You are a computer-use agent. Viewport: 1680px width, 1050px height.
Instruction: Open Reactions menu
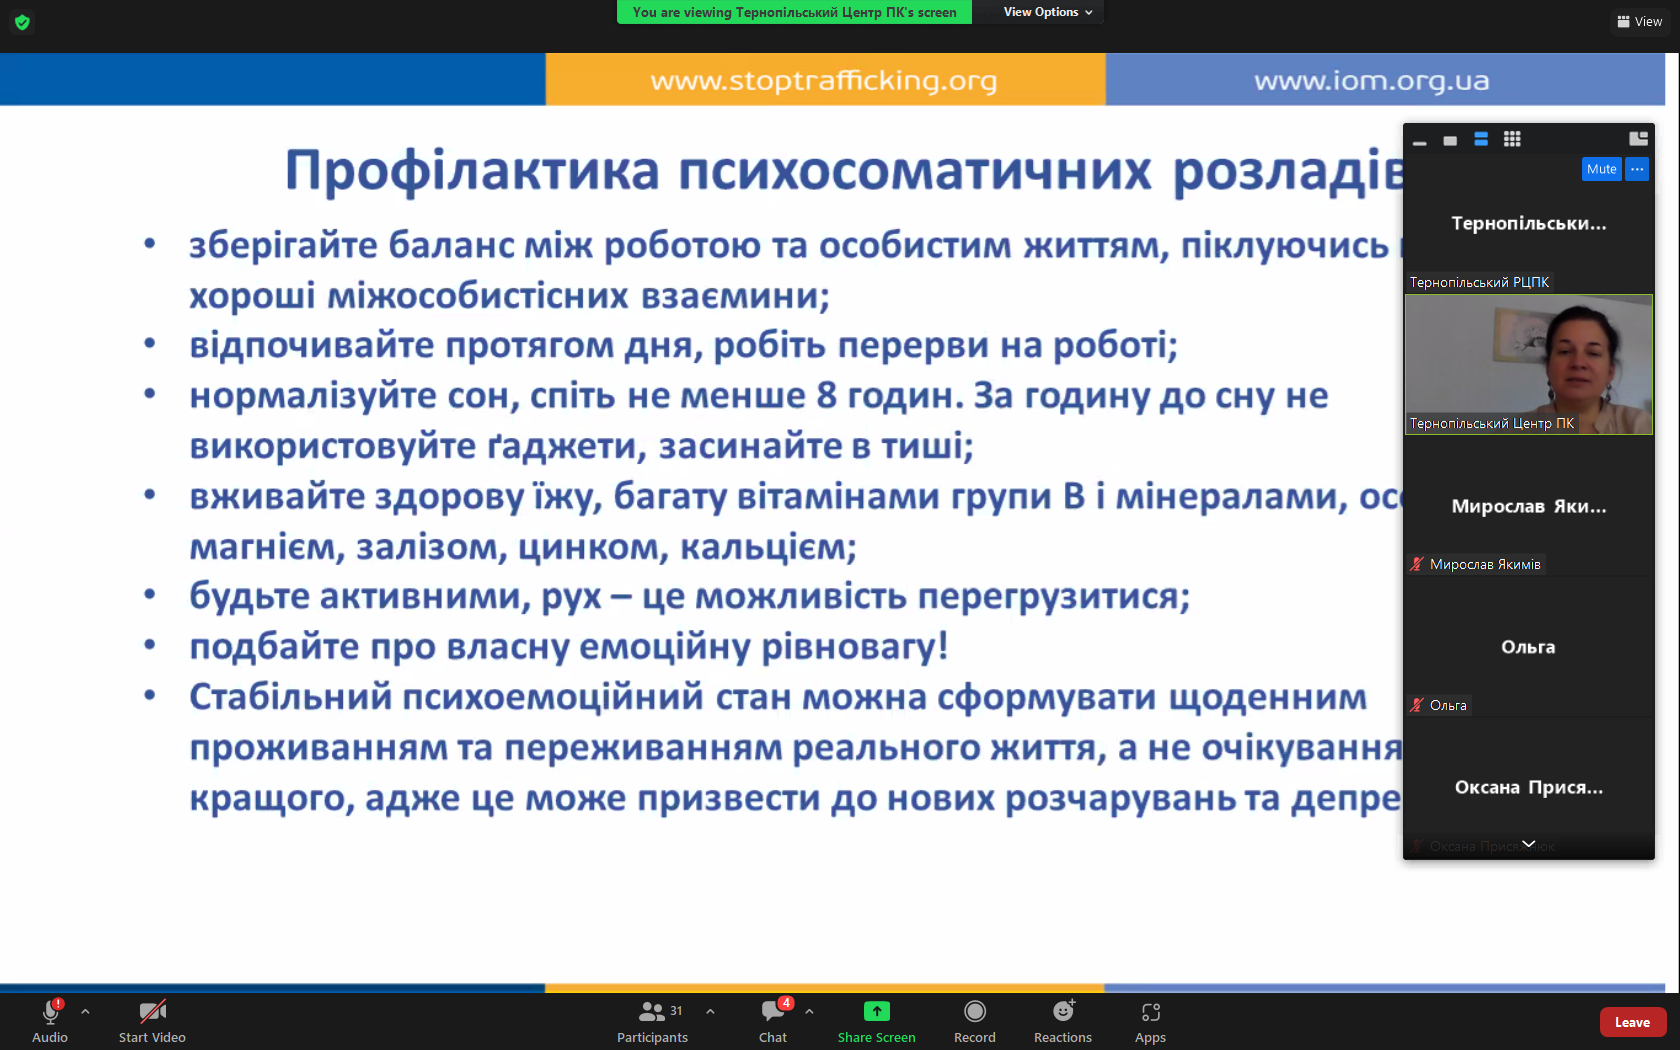click(1062, 1021)
